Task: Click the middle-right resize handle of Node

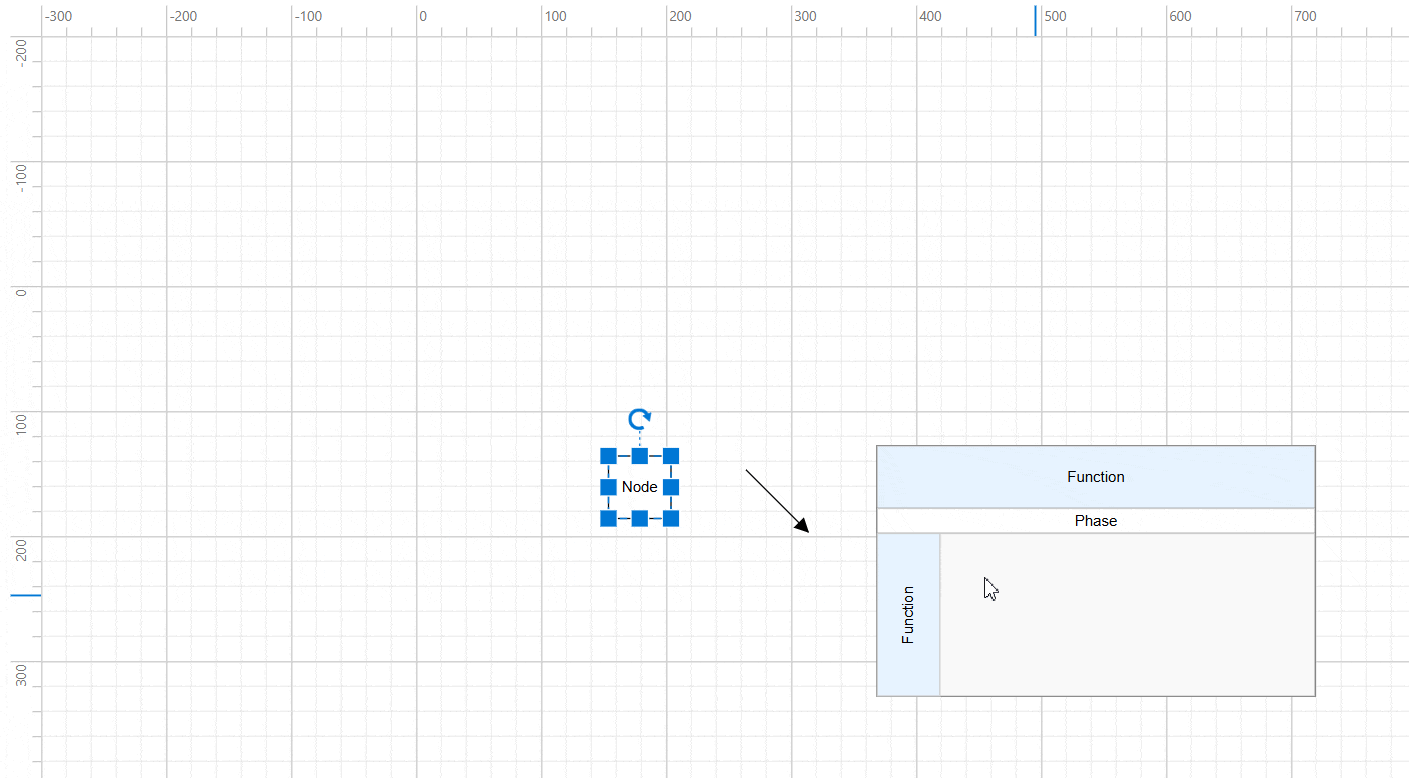Action: [671, 487]
